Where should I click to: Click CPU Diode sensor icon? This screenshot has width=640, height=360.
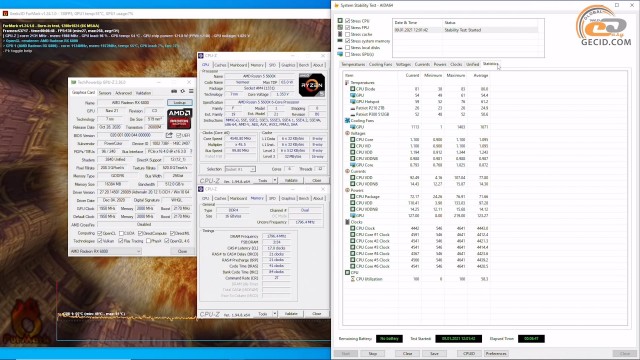[353, 89]
